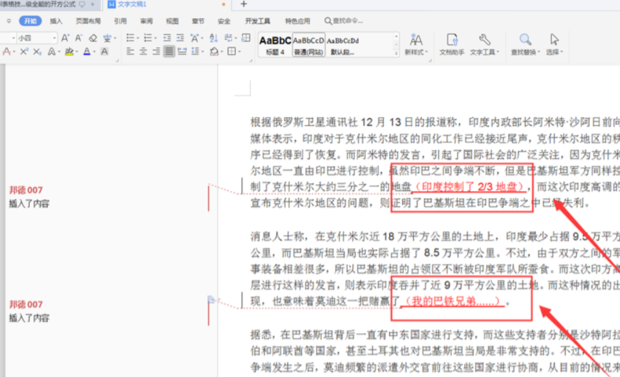Expand borders dropdown arrow
The image size is (620, 377).
coord(239,52)
